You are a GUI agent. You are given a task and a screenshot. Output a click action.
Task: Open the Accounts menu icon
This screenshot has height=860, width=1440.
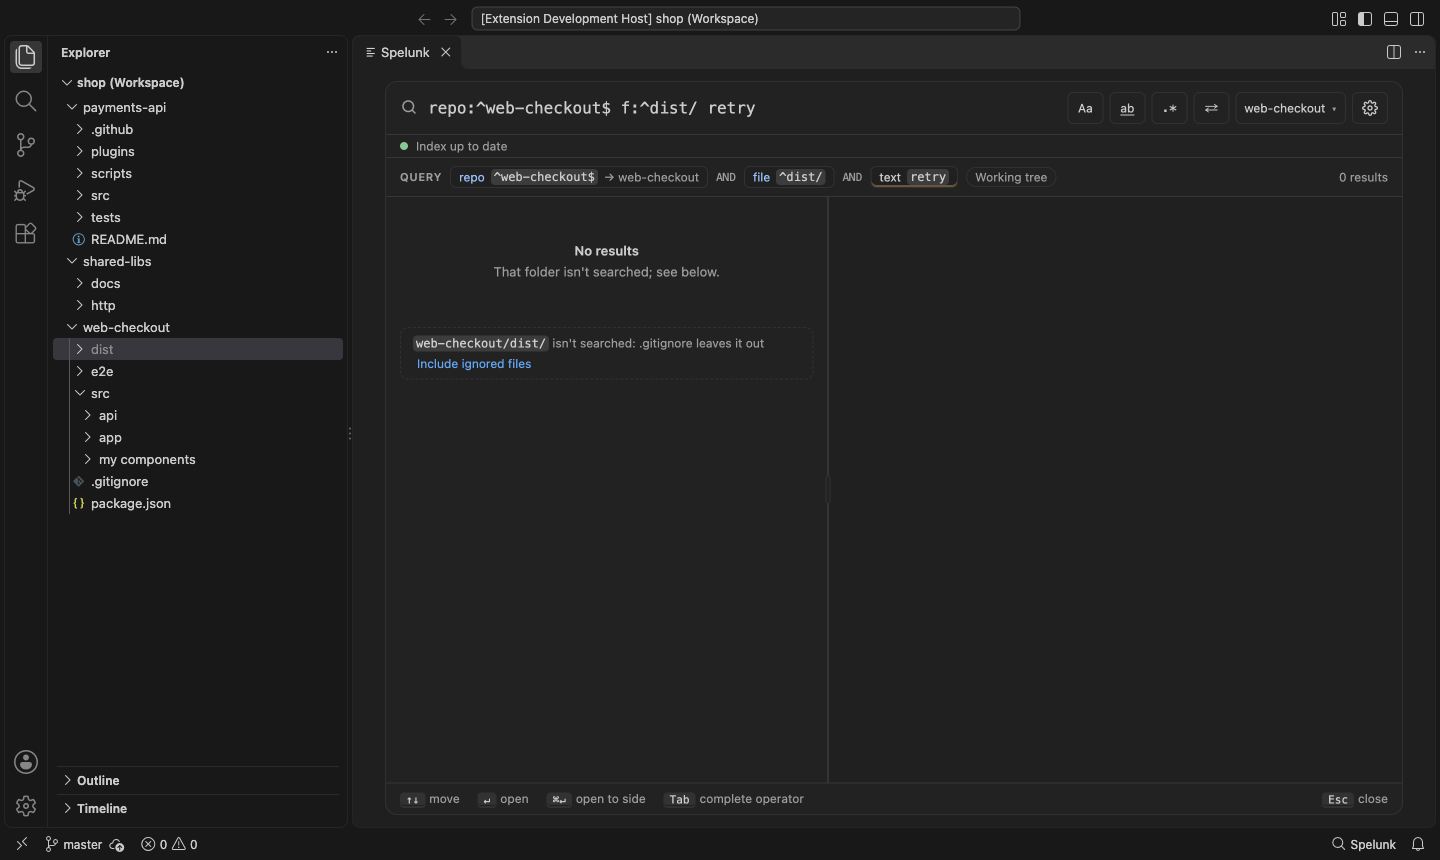(26, 762)
